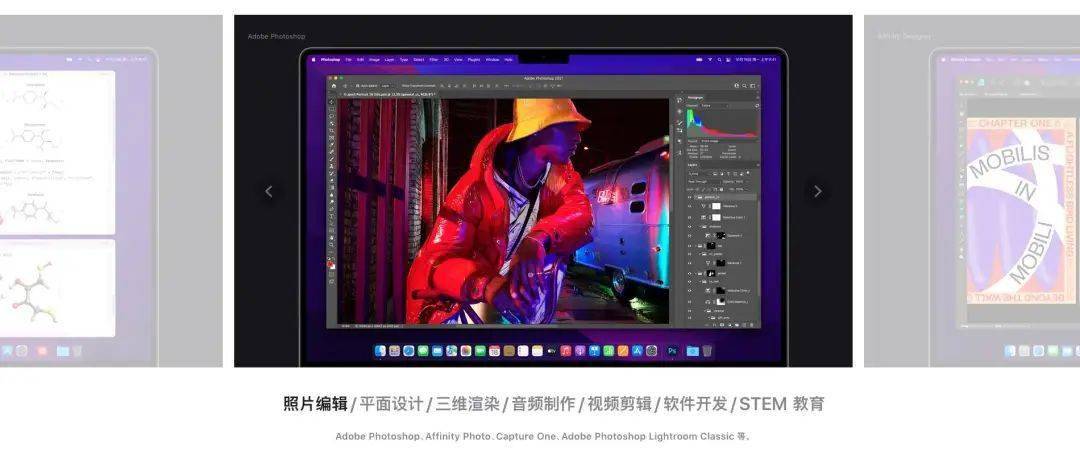Open the workspace switcher icon in Photoshop

pos(753,85)
